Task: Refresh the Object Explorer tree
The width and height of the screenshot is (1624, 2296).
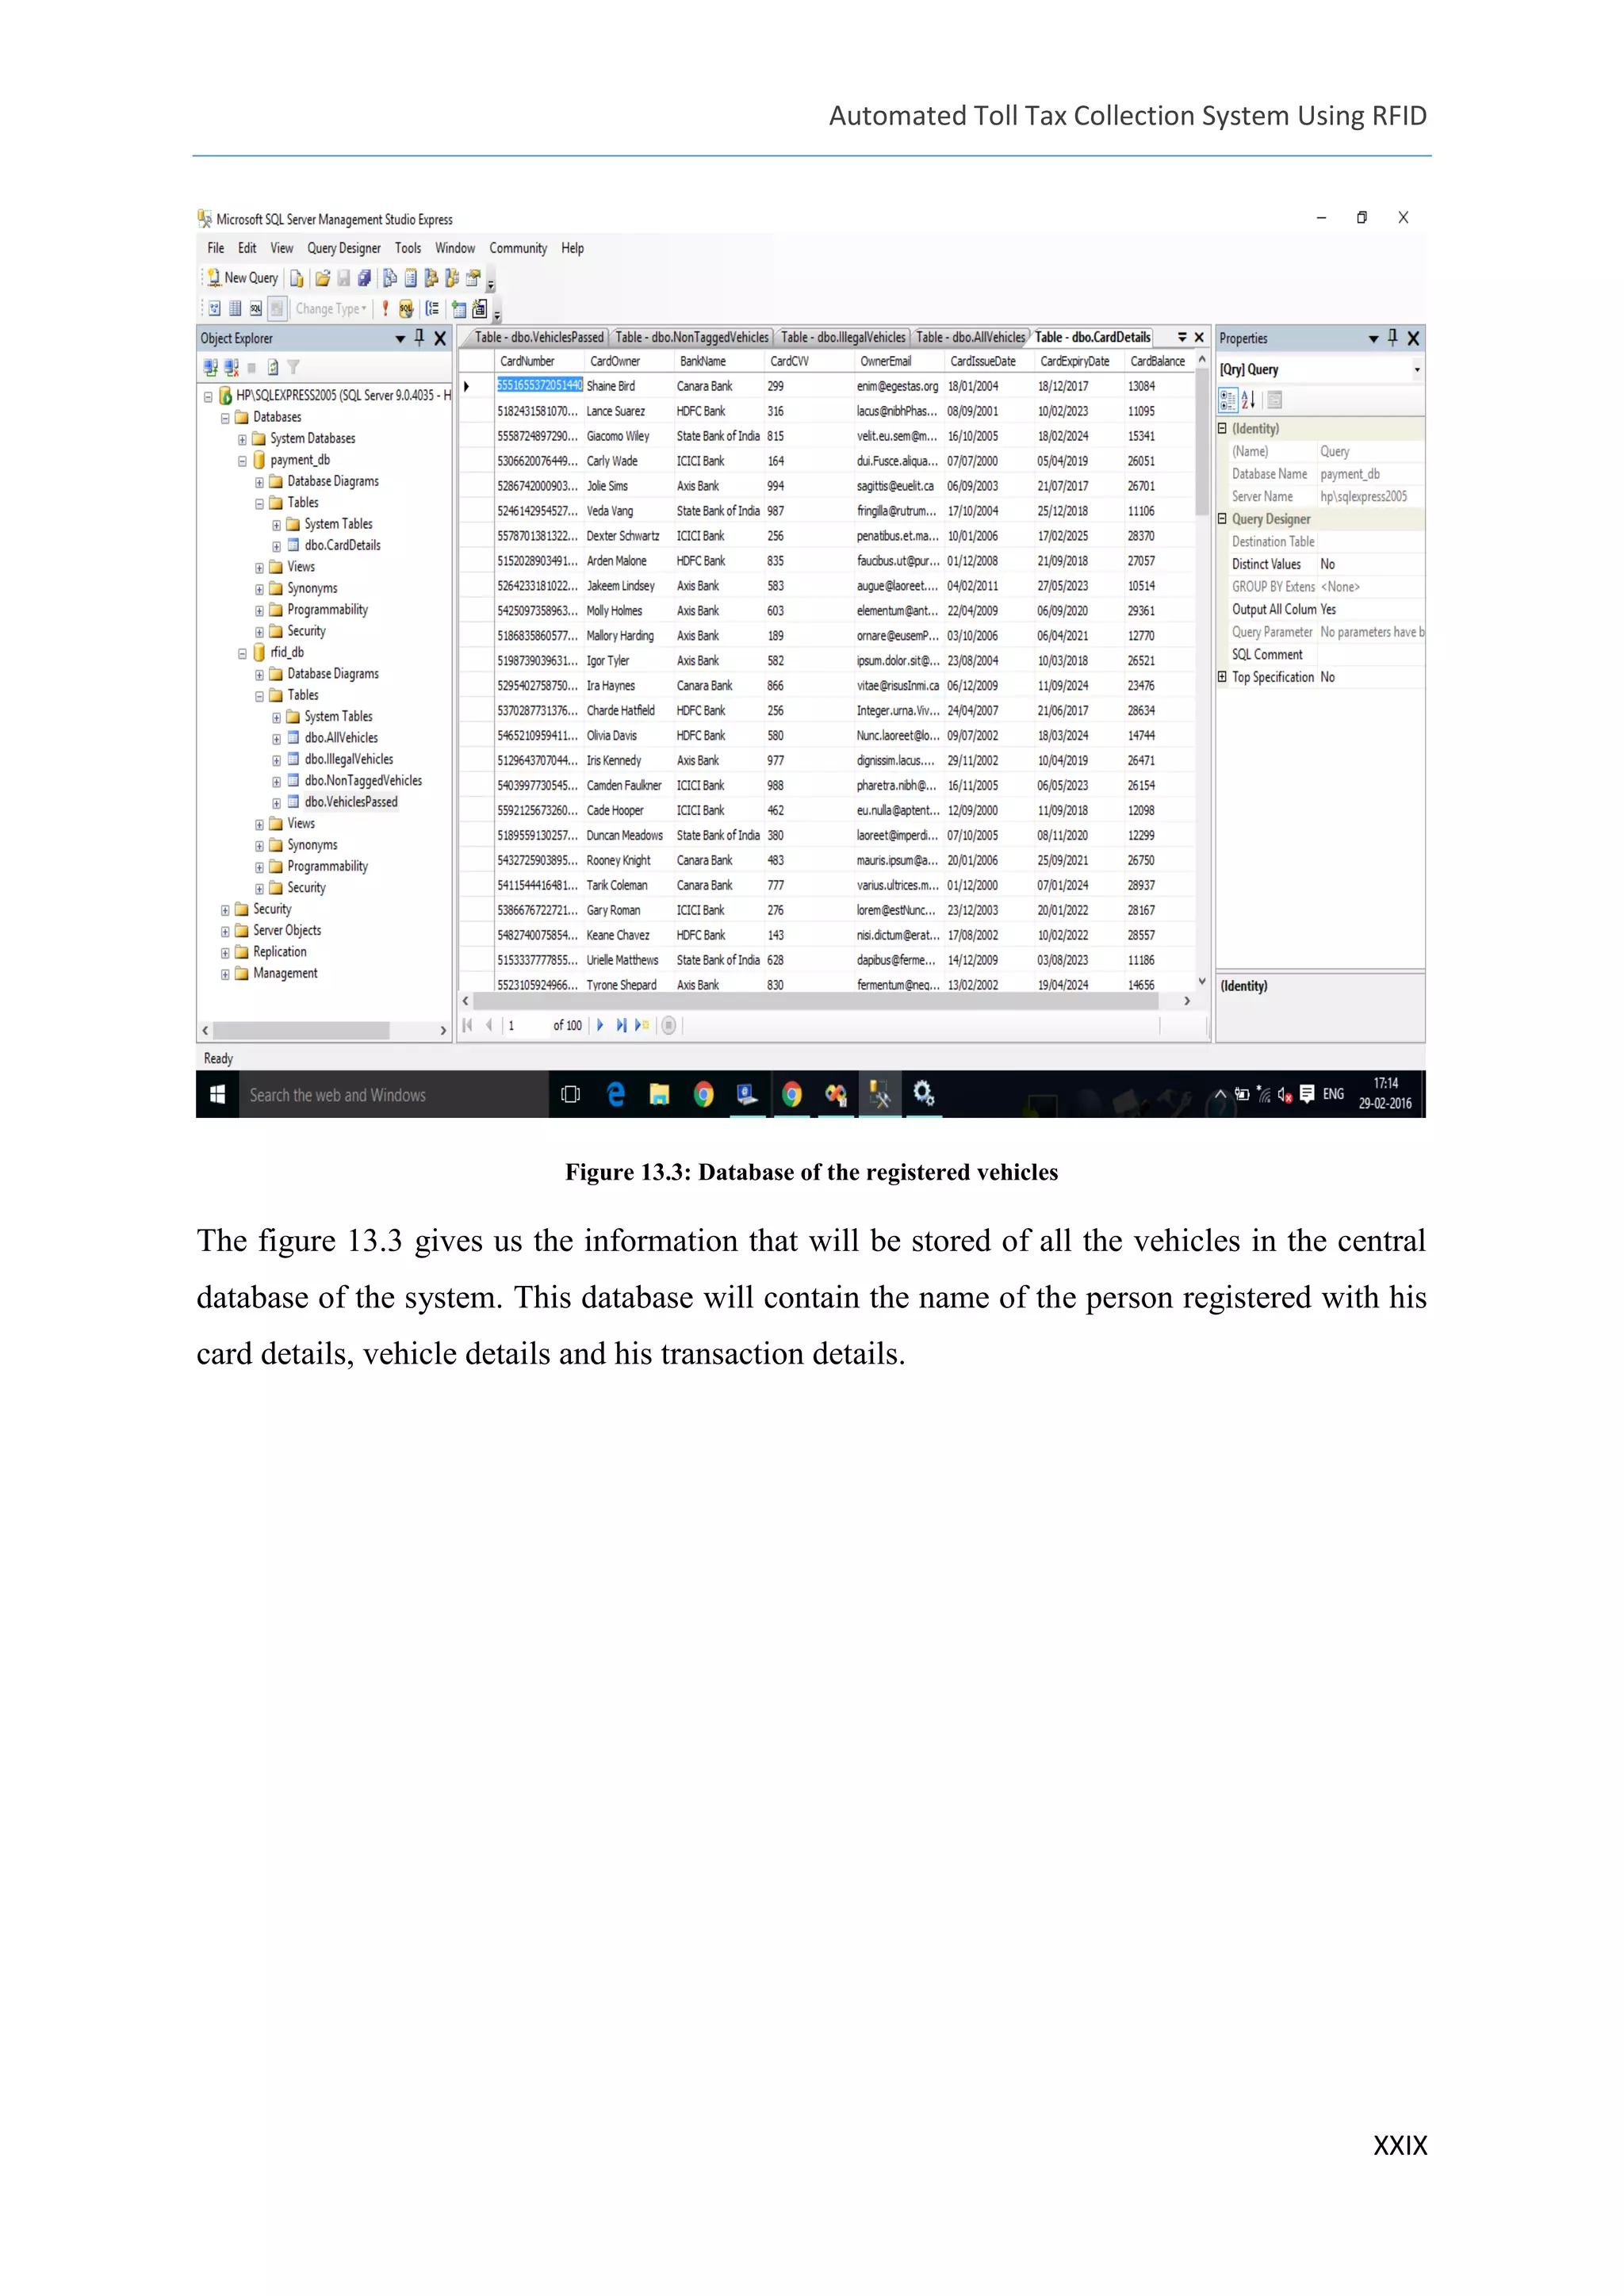Action: (x=273, y=368)
